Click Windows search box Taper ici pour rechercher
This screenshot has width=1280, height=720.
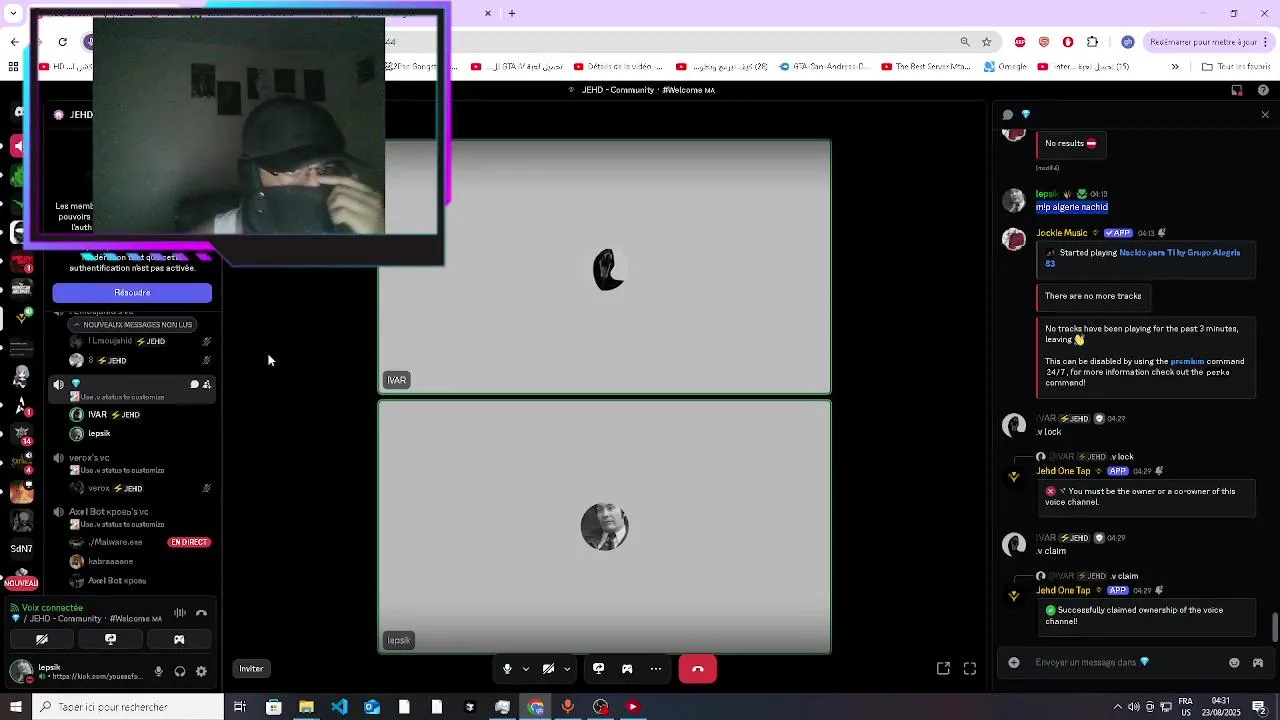coord(128,707)
